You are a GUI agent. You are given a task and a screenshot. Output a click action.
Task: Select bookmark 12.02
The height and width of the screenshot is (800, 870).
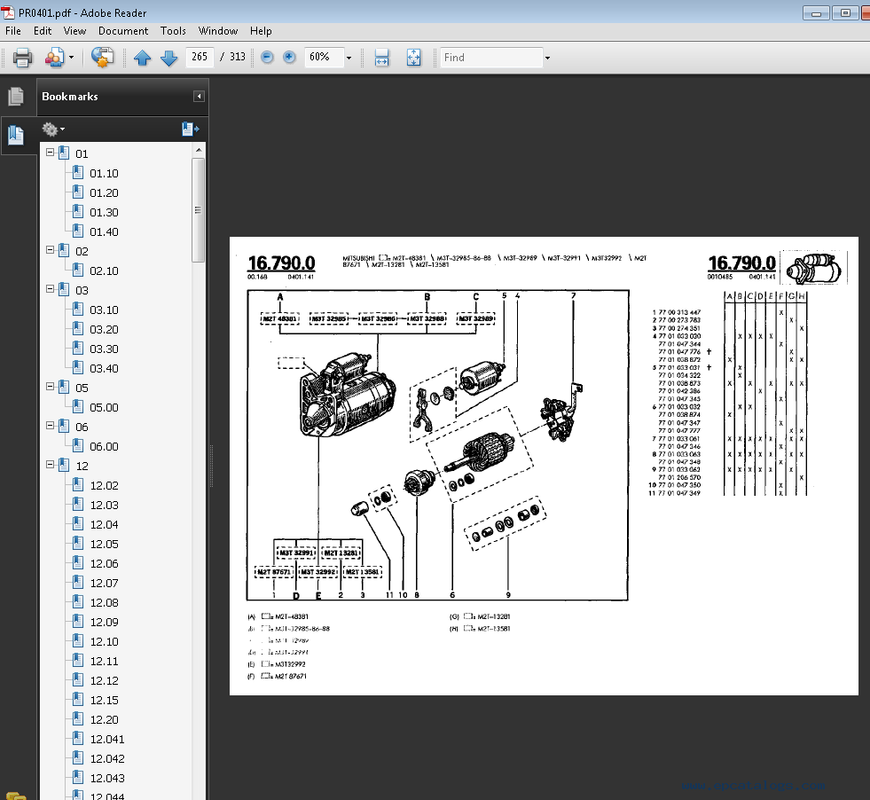(x=104, y=486)
